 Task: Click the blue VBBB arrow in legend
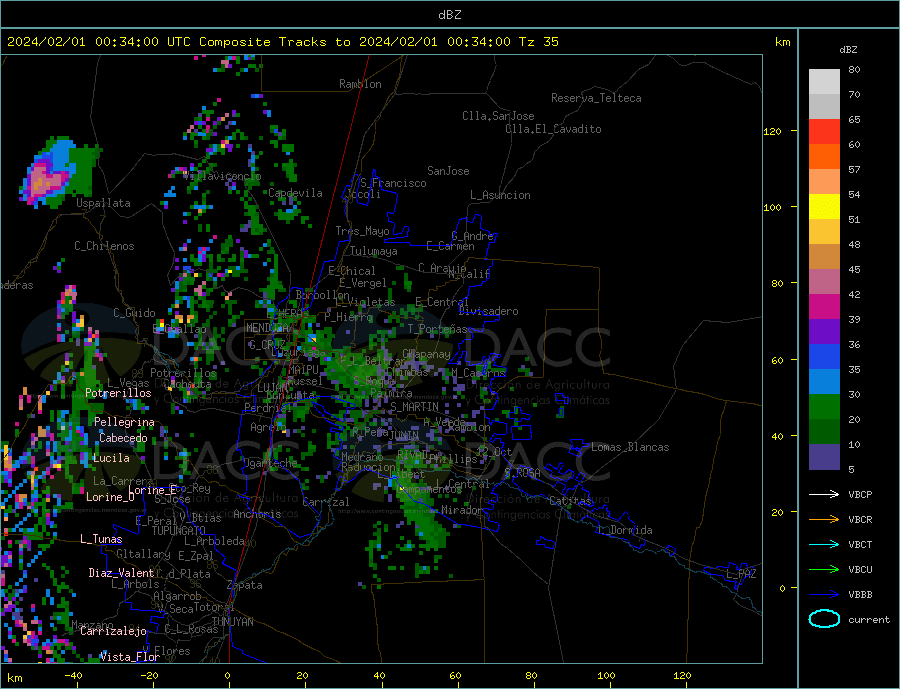[824, 594]
